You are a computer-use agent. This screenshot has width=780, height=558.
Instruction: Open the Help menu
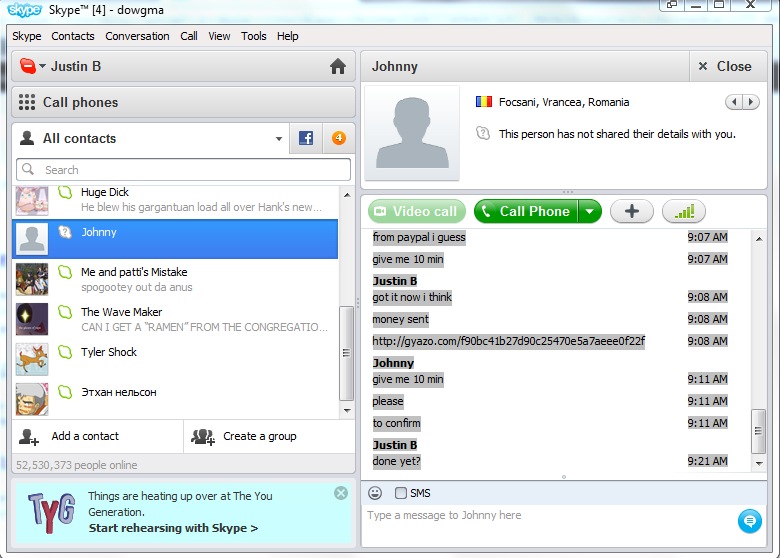pos(288,36)
